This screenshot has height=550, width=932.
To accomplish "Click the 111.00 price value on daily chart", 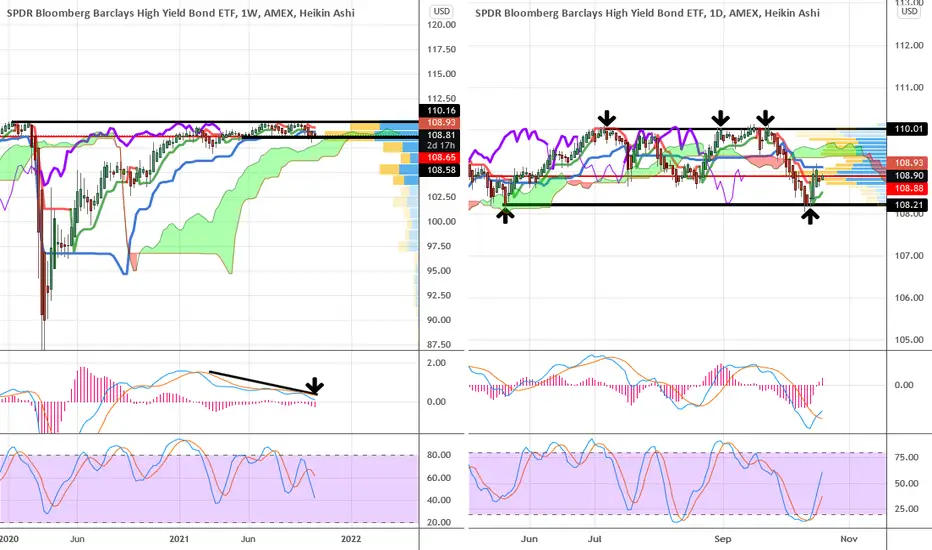I will [x=909, y=87].
